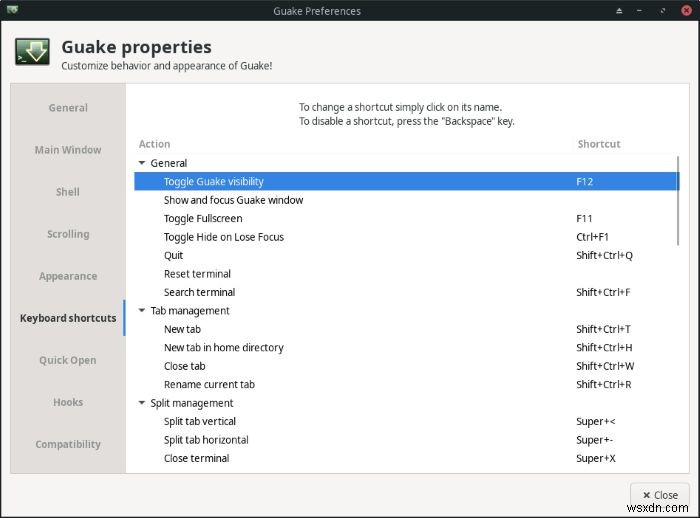Image resolution: width=700 pixels, height=518 pixels.
Task: Maximize the Guake Preferences window
Action: [x=663, y=11]
